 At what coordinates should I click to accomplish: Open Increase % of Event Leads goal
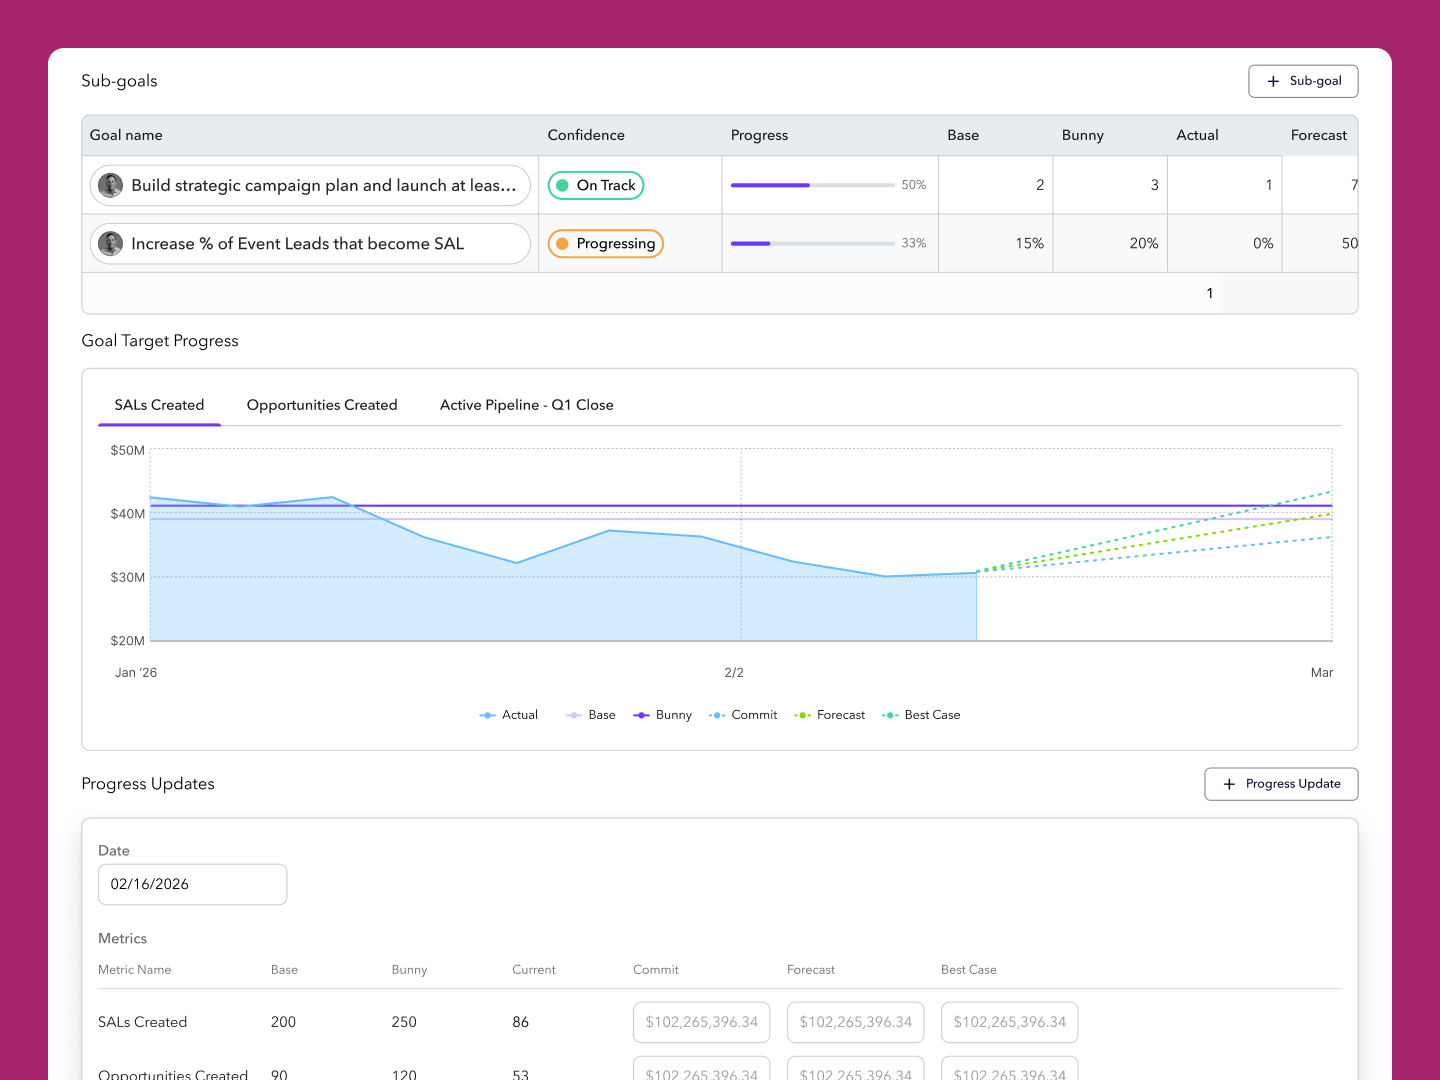click(310, 243)
